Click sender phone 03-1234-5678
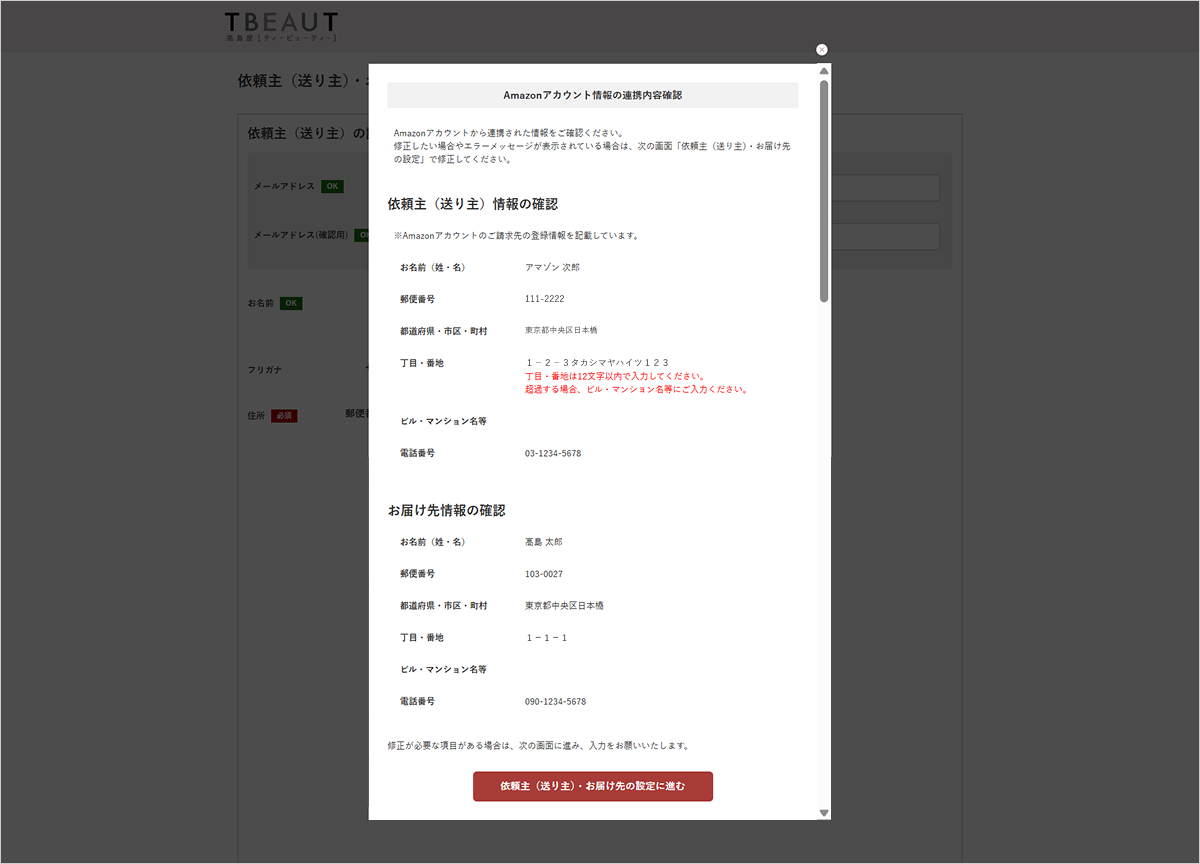This screenshot has height=864, width=1200. click(x=553, y=453)
